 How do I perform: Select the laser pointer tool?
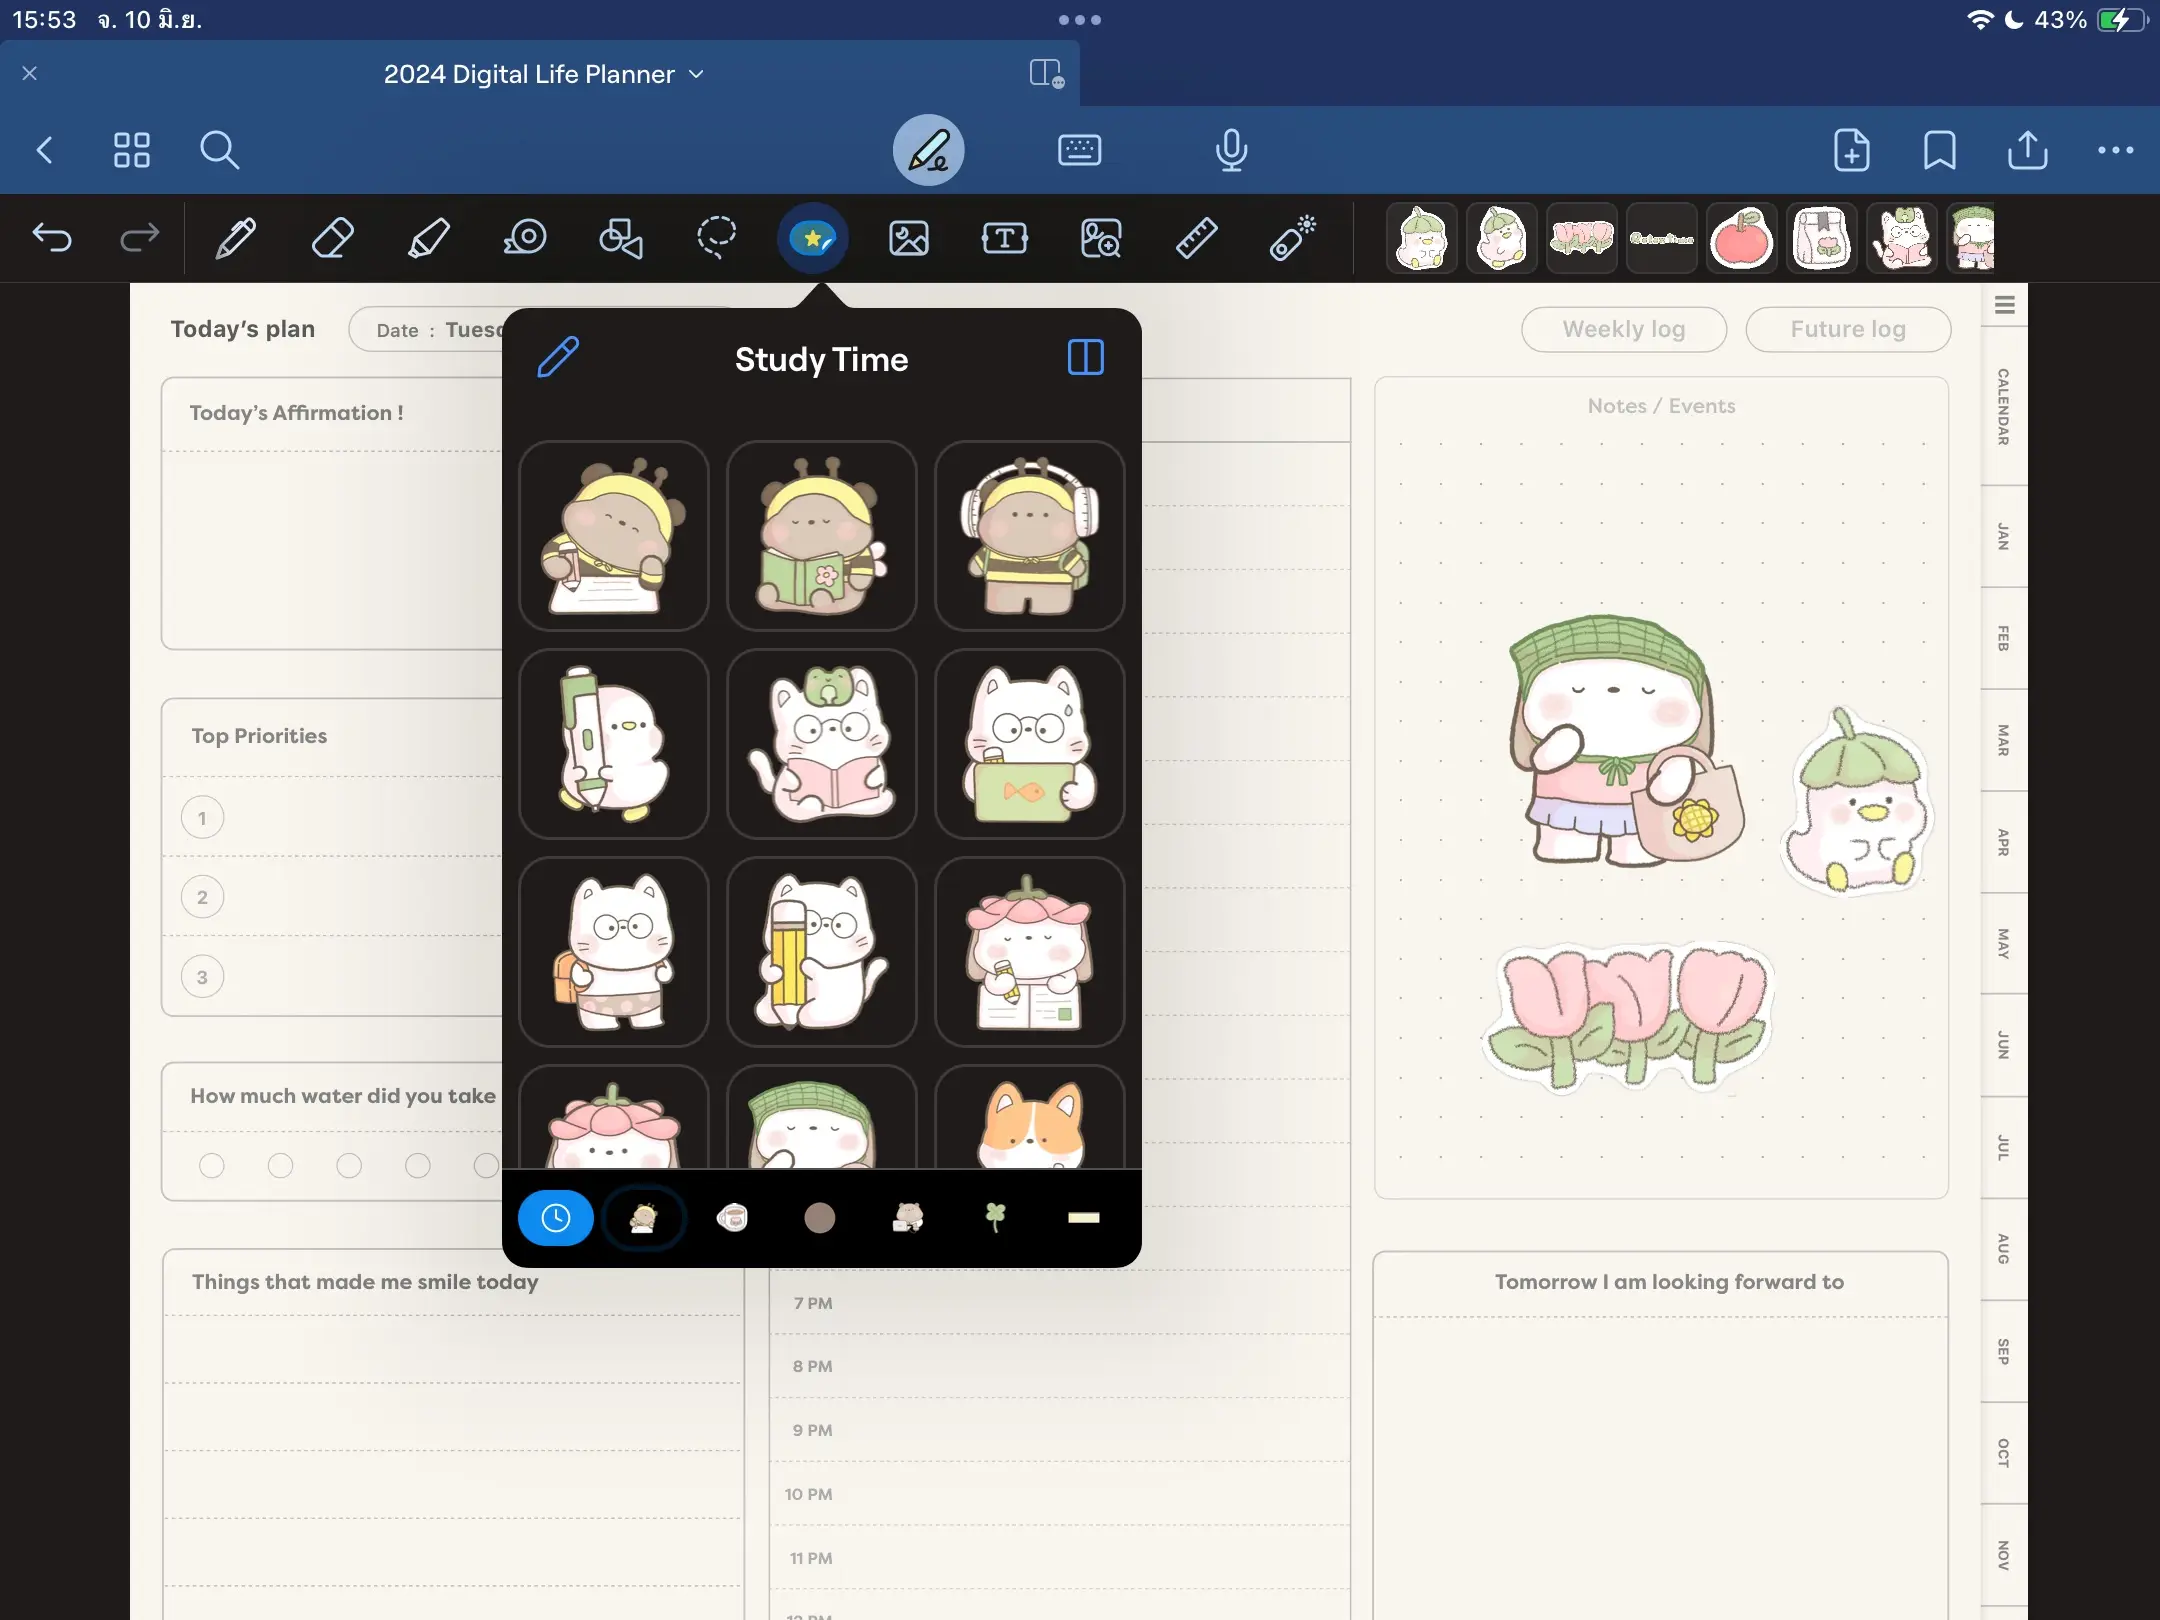coord(1292,238)
